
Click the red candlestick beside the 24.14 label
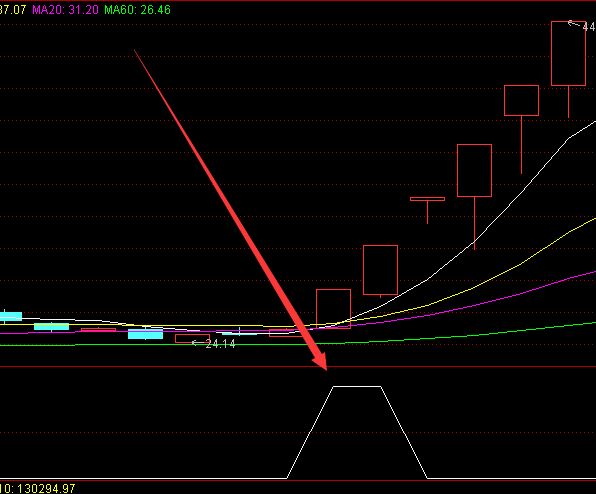pyautogui.click(x=192, y=338)
